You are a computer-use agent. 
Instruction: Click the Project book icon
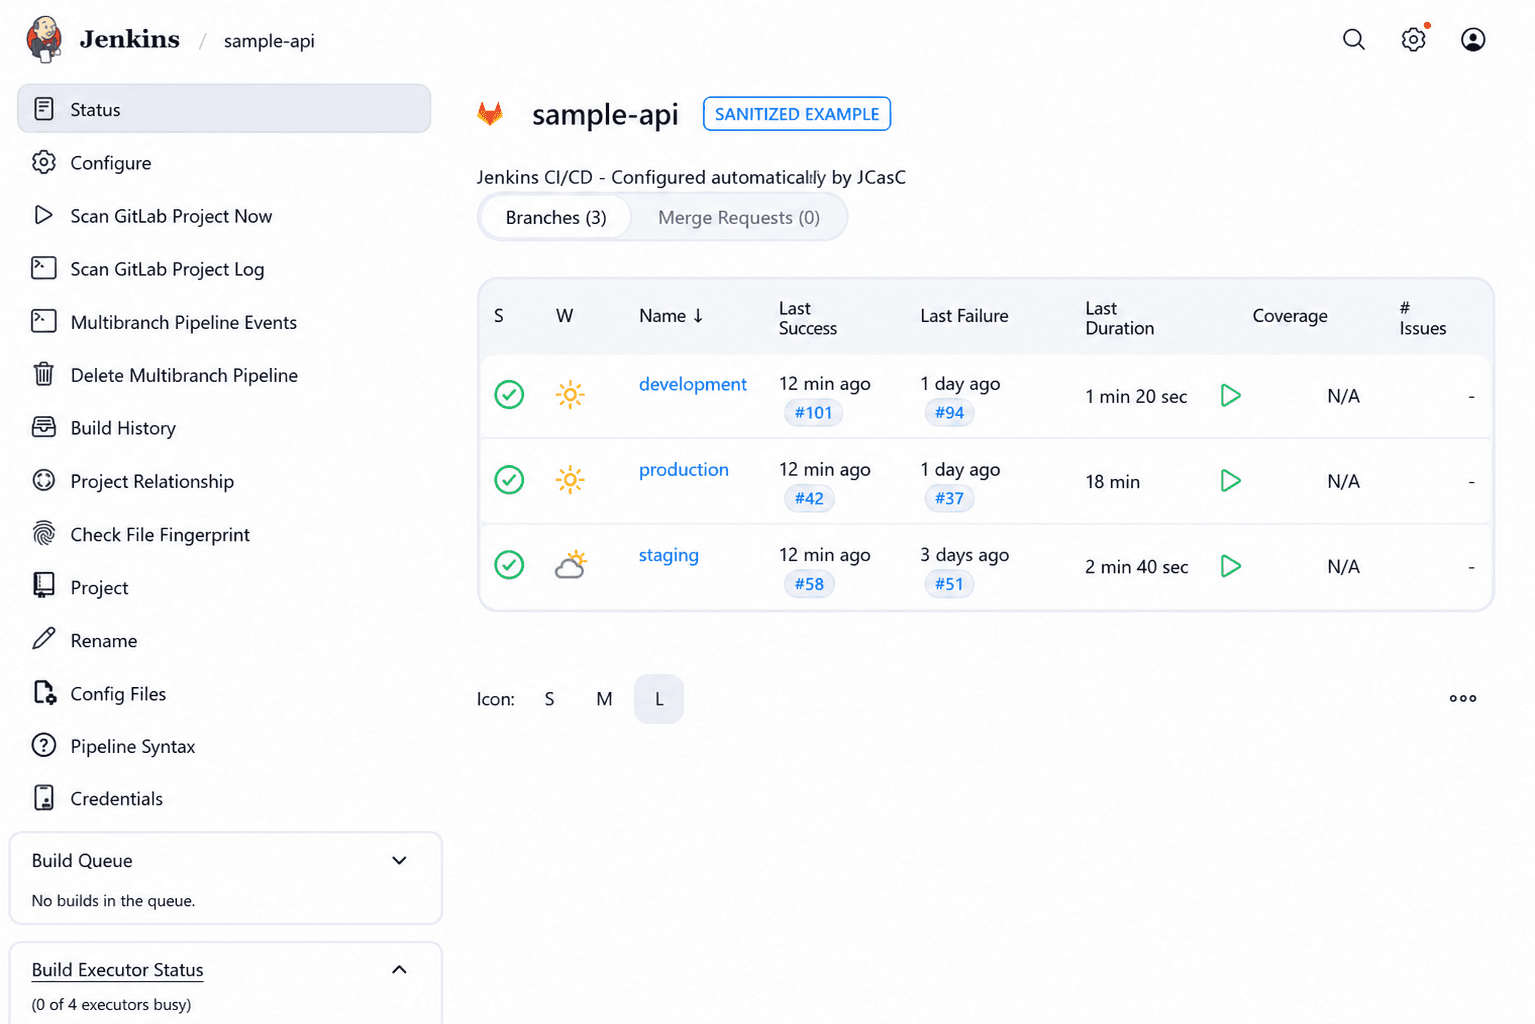tap(44, 586)
